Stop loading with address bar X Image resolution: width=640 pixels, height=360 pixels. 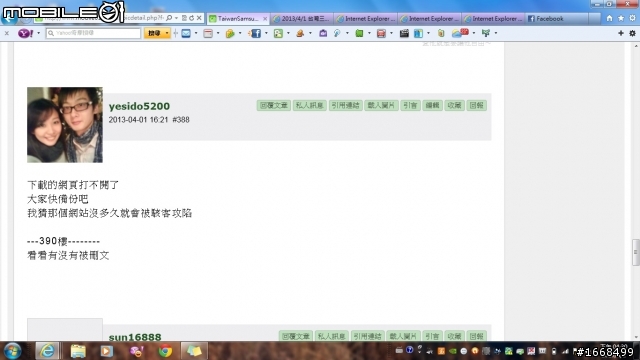[x=199, y=18]
